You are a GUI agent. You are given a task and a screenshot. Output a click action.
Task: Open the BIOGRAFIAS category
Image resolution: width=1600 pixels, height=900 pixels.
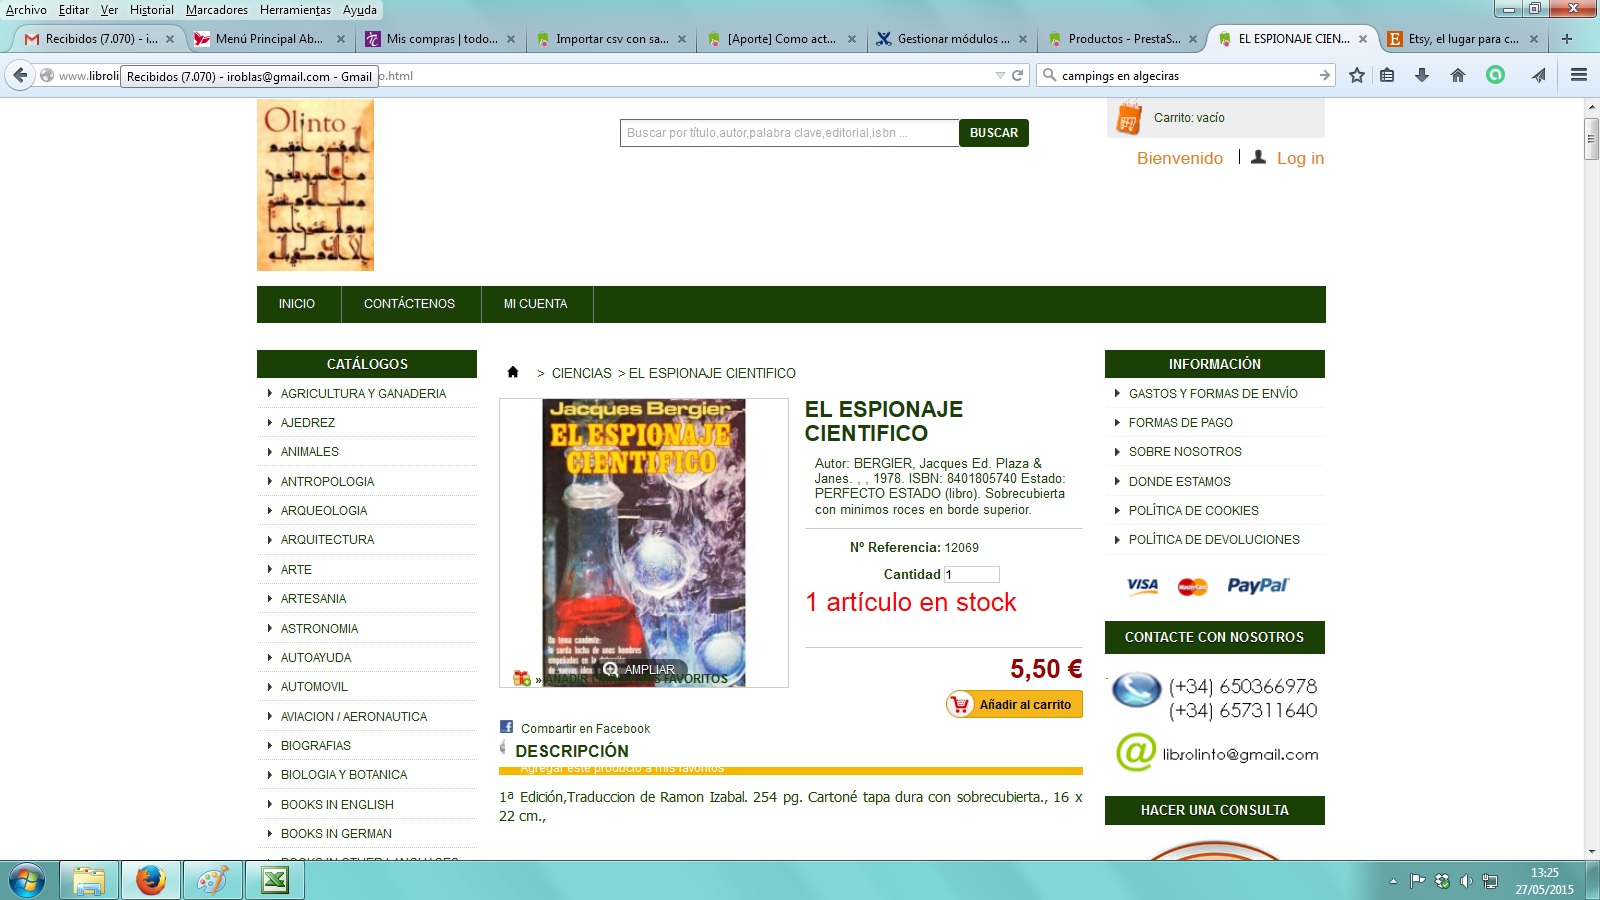click(316, 746)
